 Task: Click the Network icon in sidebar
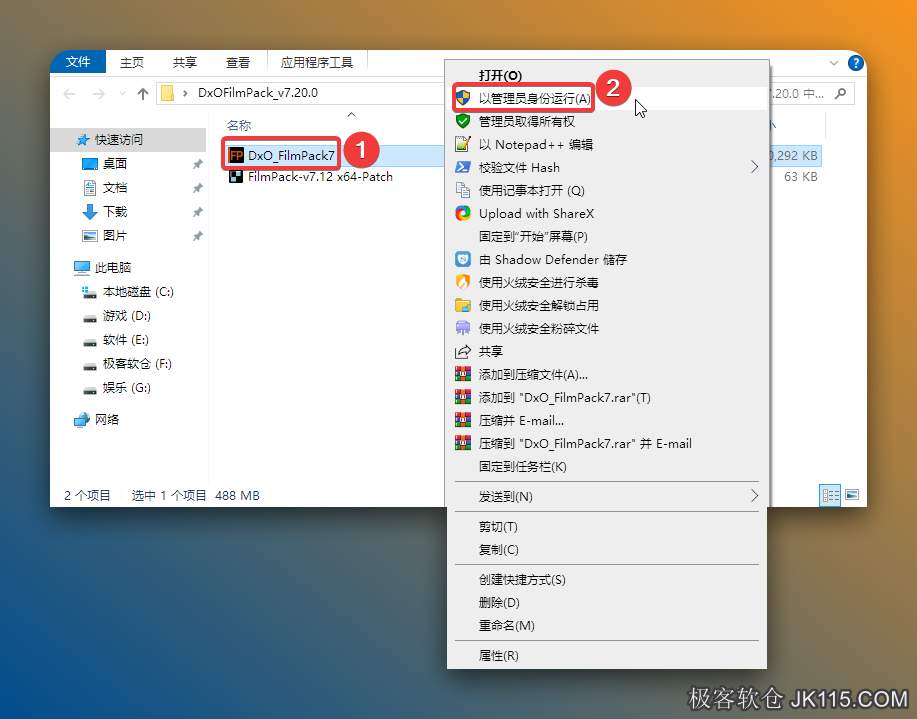click(x=82, y=419)
